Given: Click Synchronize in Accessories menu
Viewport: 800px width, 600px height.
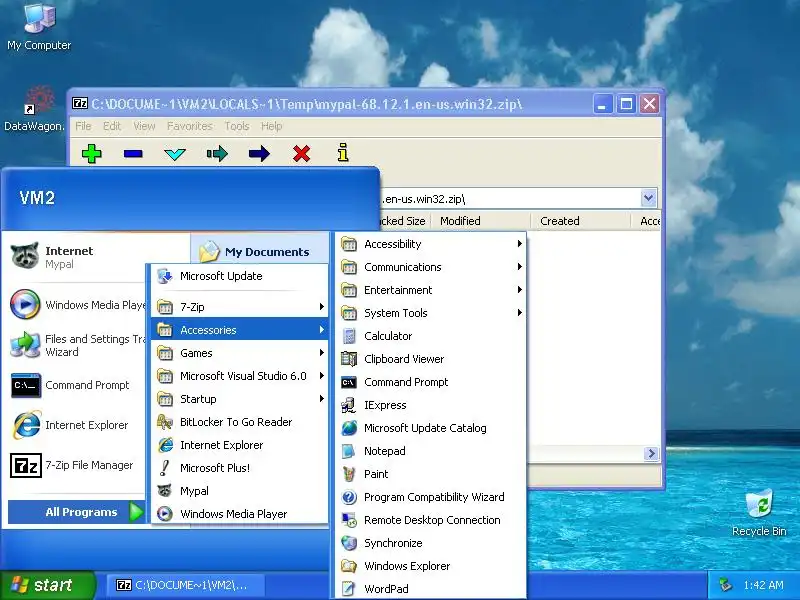Looking at the screenshot, I should pos(431,543).
